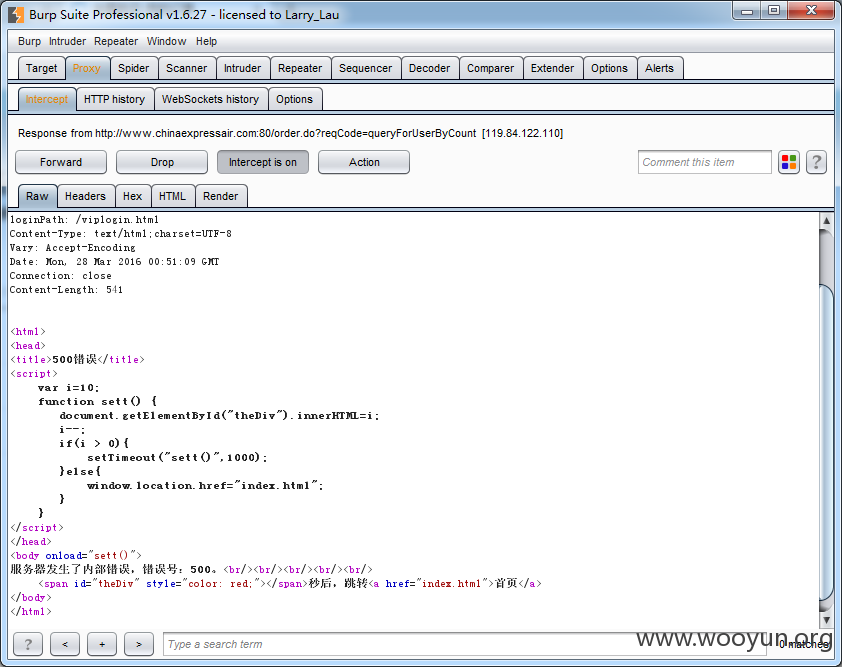
Task: Open the Intruder tool tab
Action: [242, 68]
